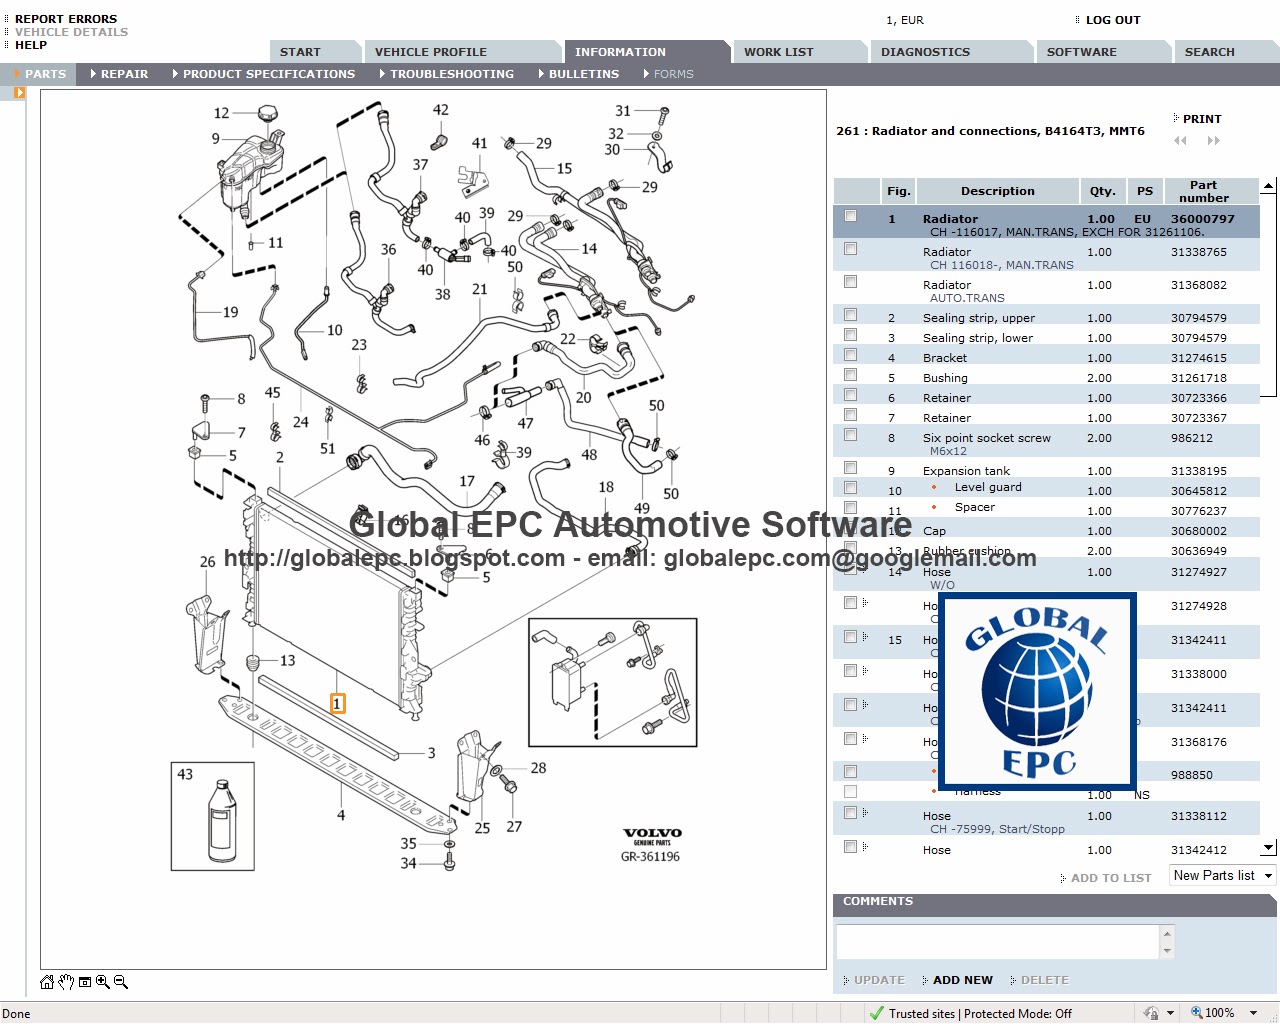1280x1024 pixels.
Task: Go to next page with double-right arrows
Action: [x=1214, y=141]
